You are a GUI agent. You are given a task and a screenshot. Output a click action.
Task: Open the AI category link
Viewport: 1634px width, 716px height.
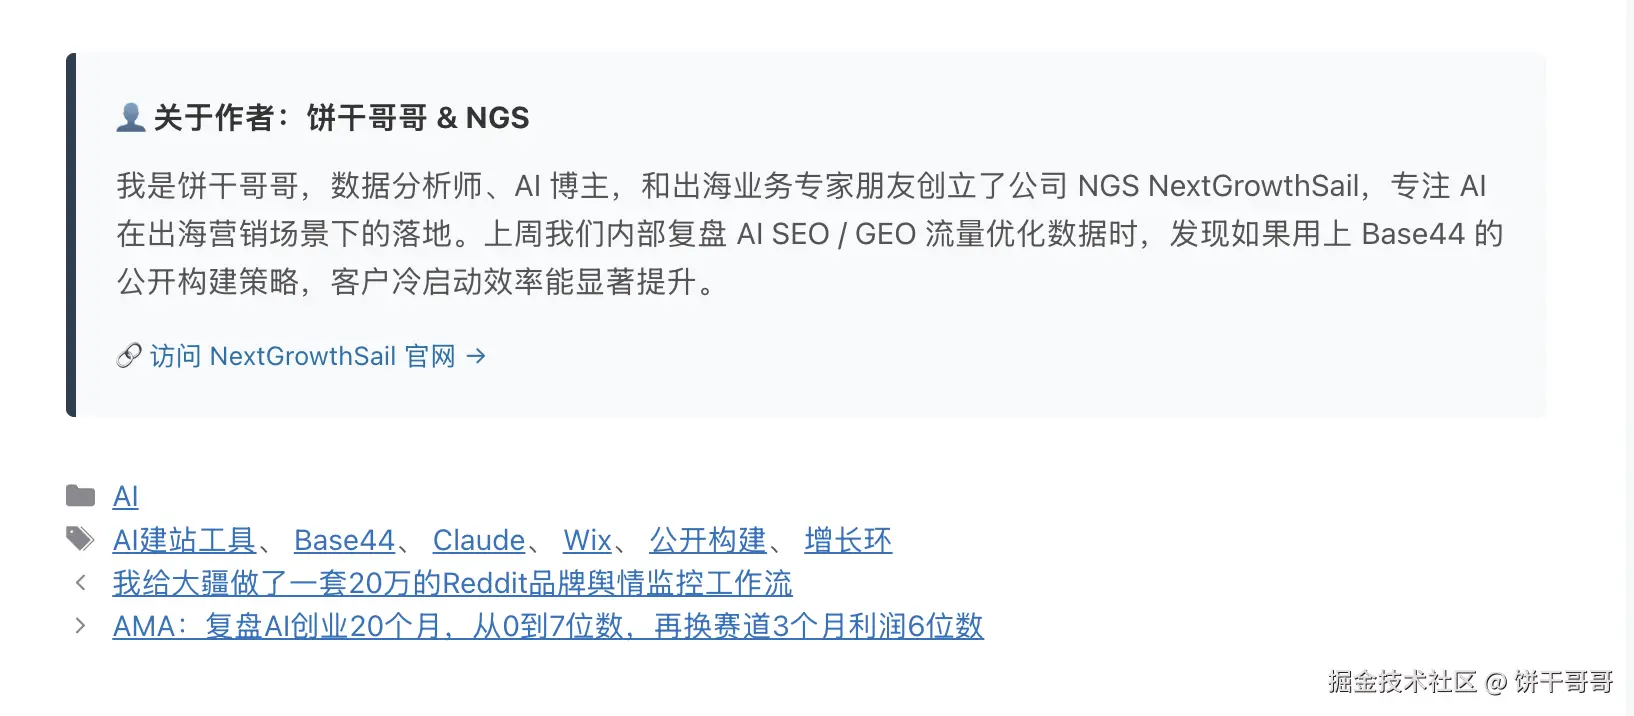pyautogui.click(x=126, y=496)
